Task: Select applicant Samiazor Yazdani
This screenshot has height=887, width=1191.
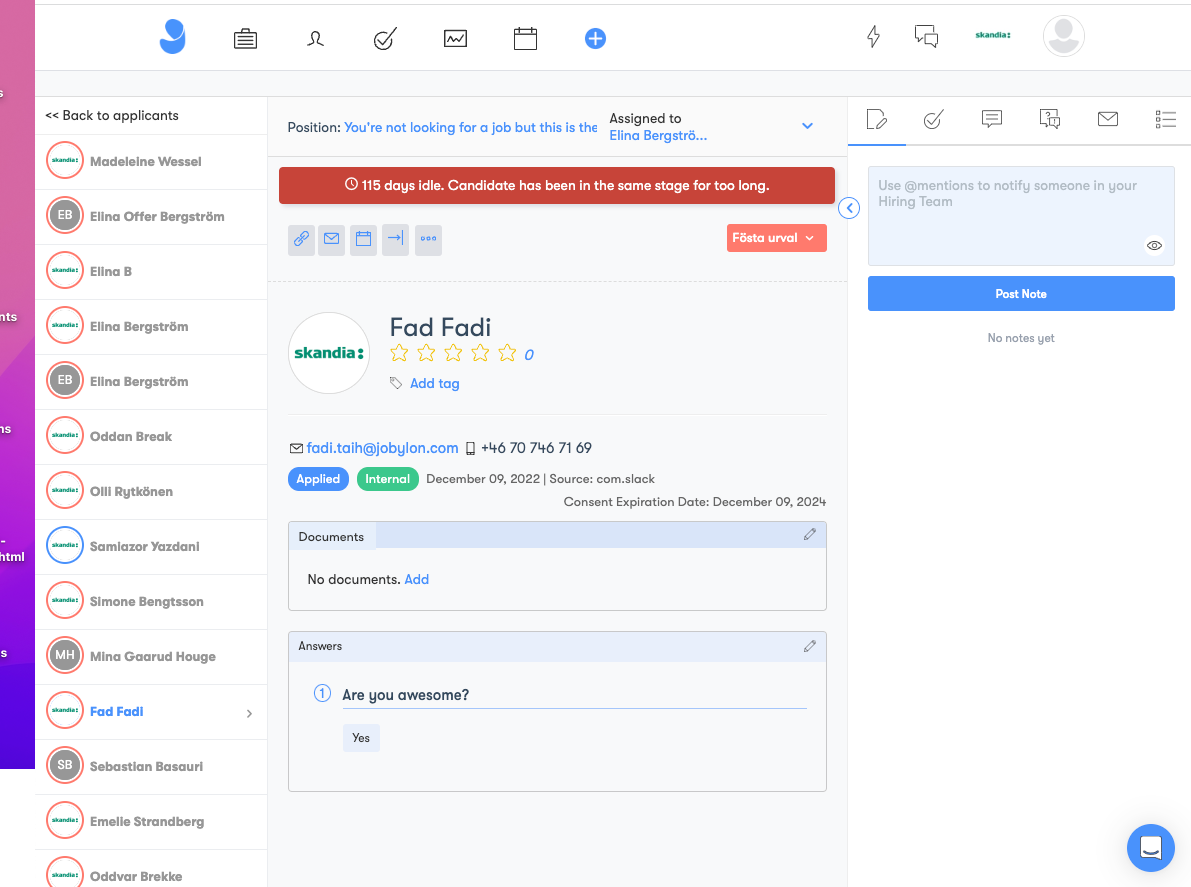Action: click(x=151, y=547)
